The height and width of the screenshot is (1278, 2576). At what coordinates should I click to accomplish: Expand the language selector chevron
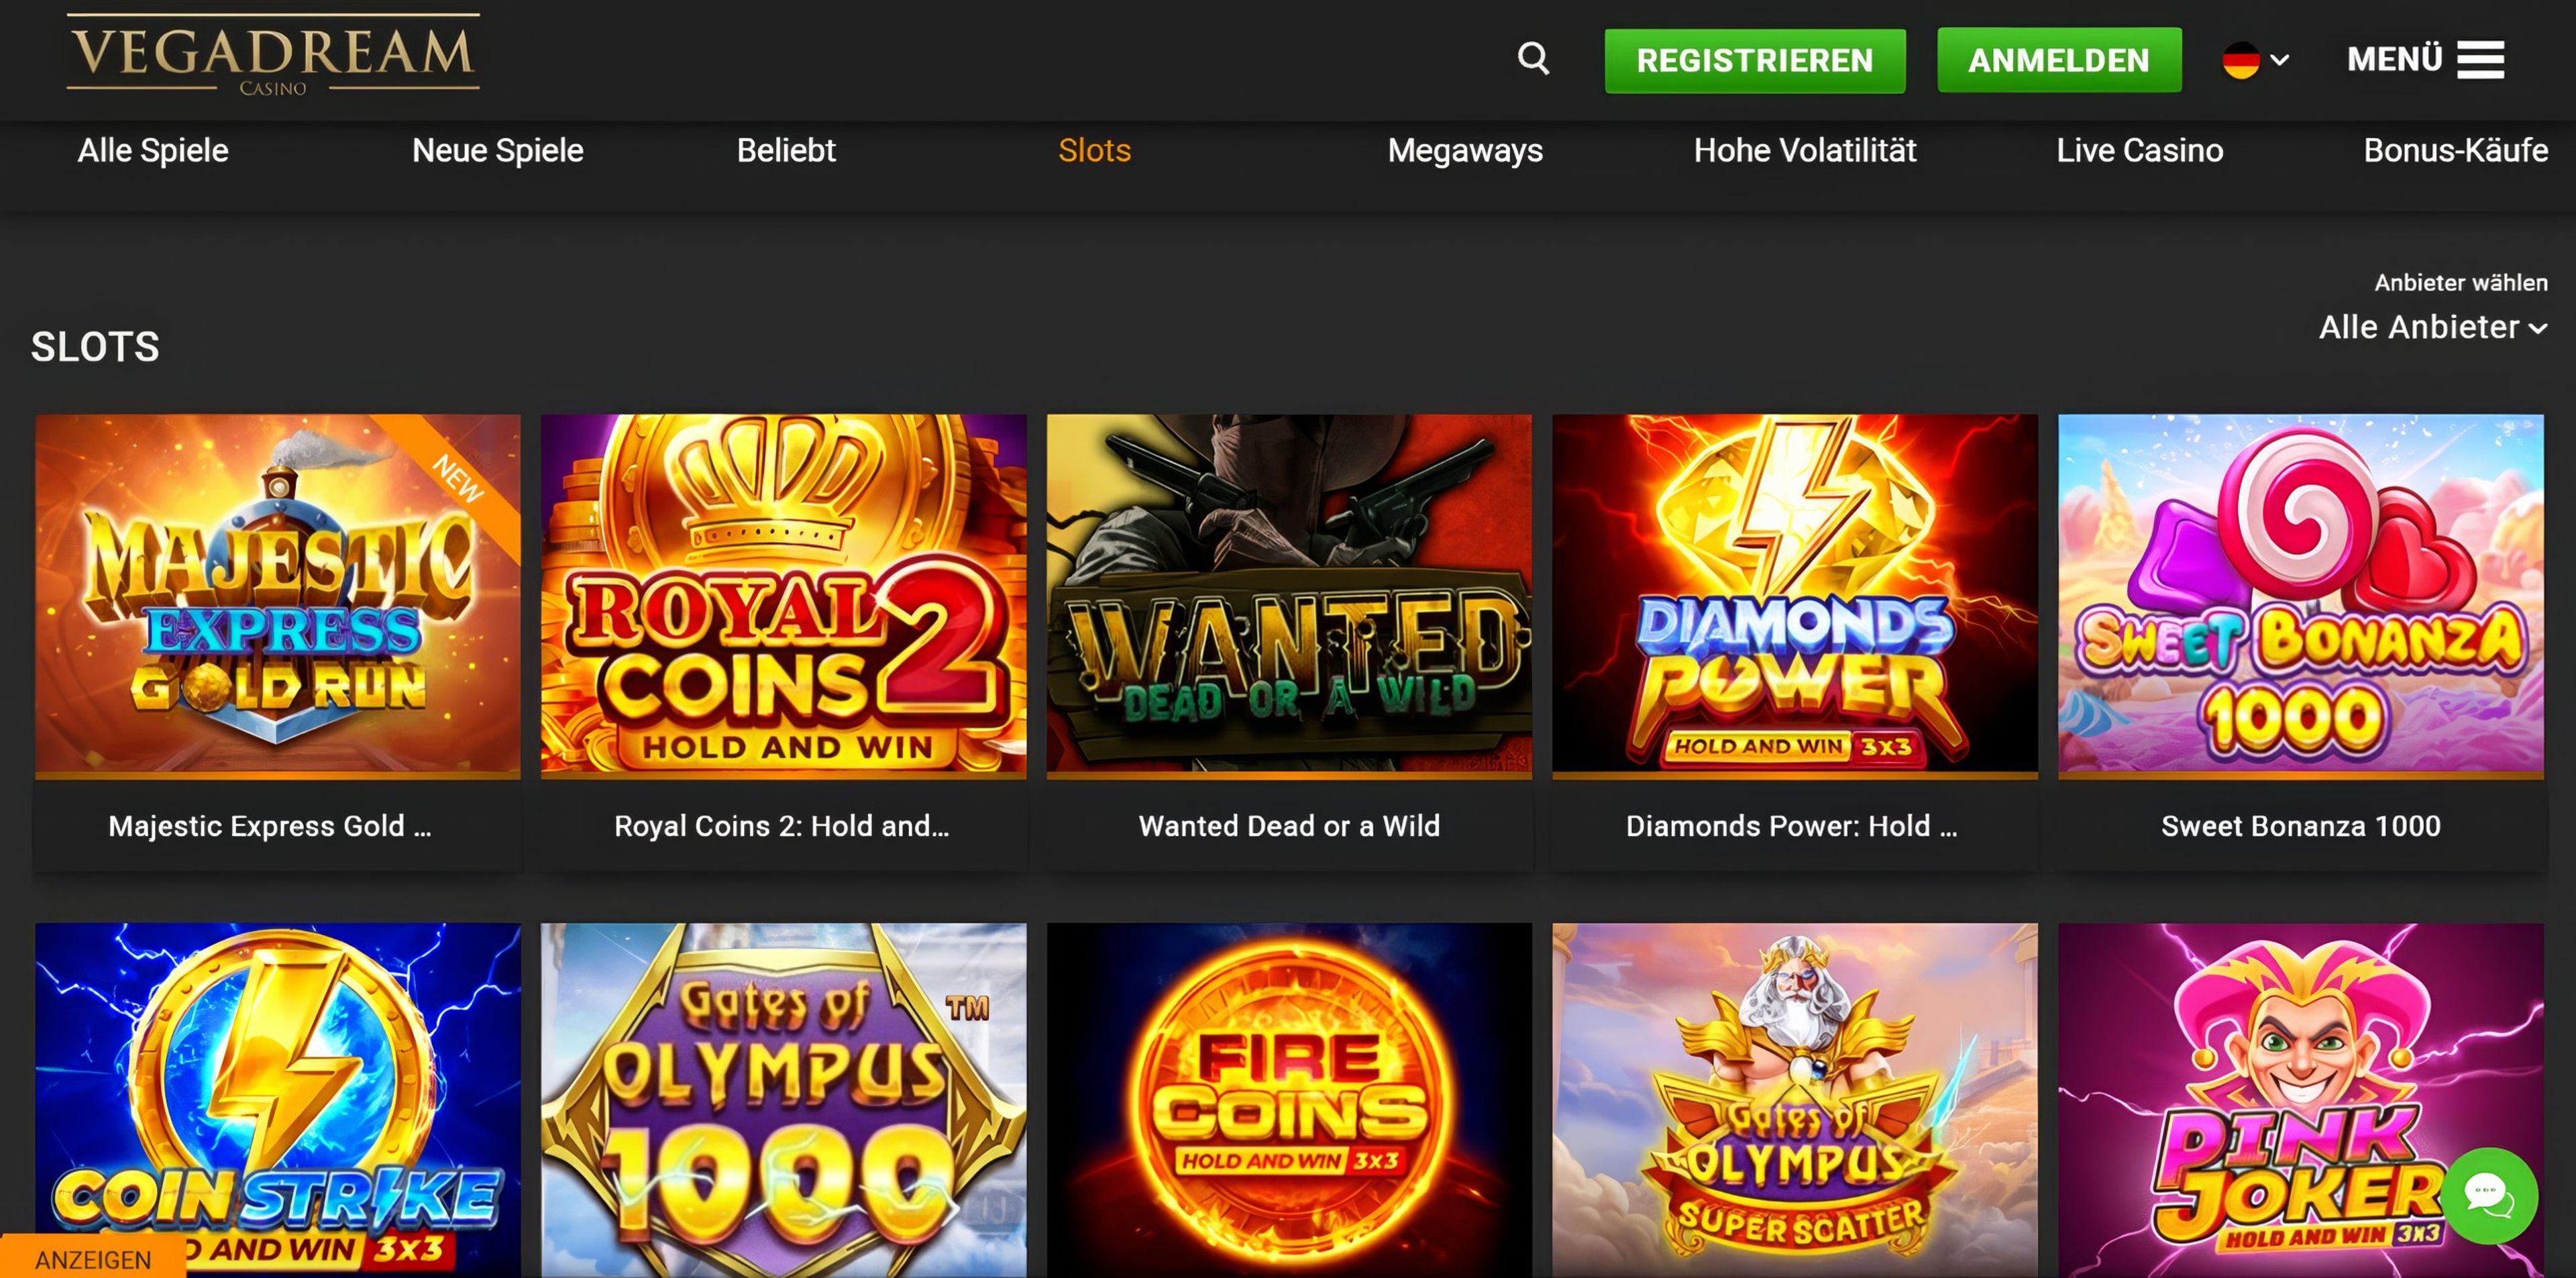pos(2280,60)
